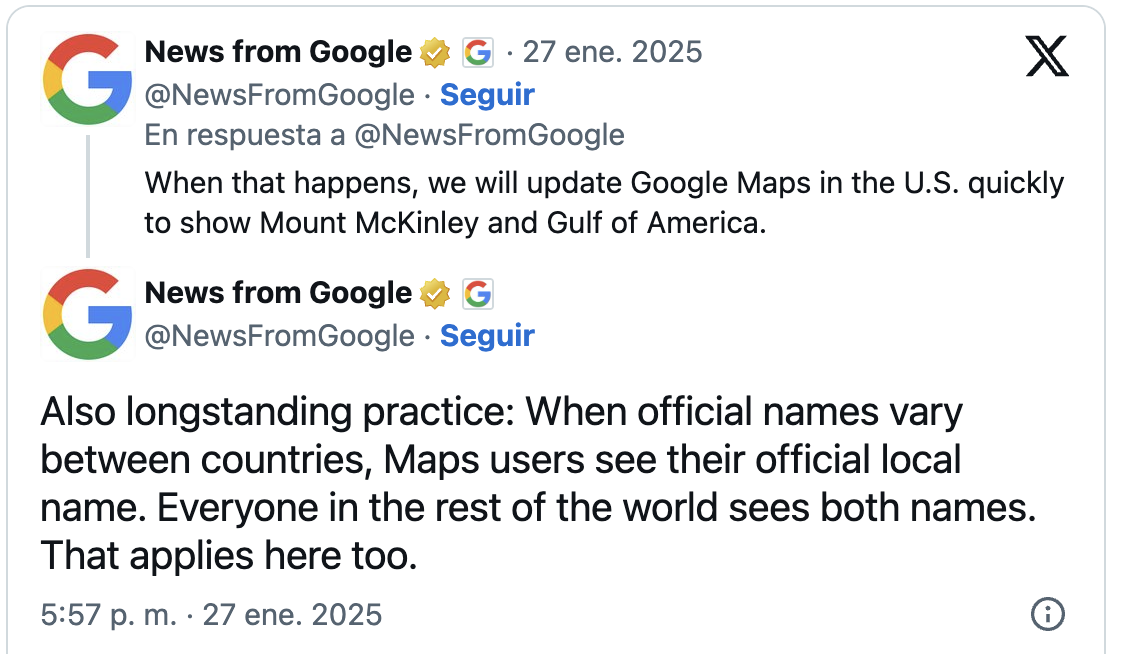Click the second tweet's @NewsFromGoogle handle
This screenshot has height=654, width=1128.
[x=280, y=336]
